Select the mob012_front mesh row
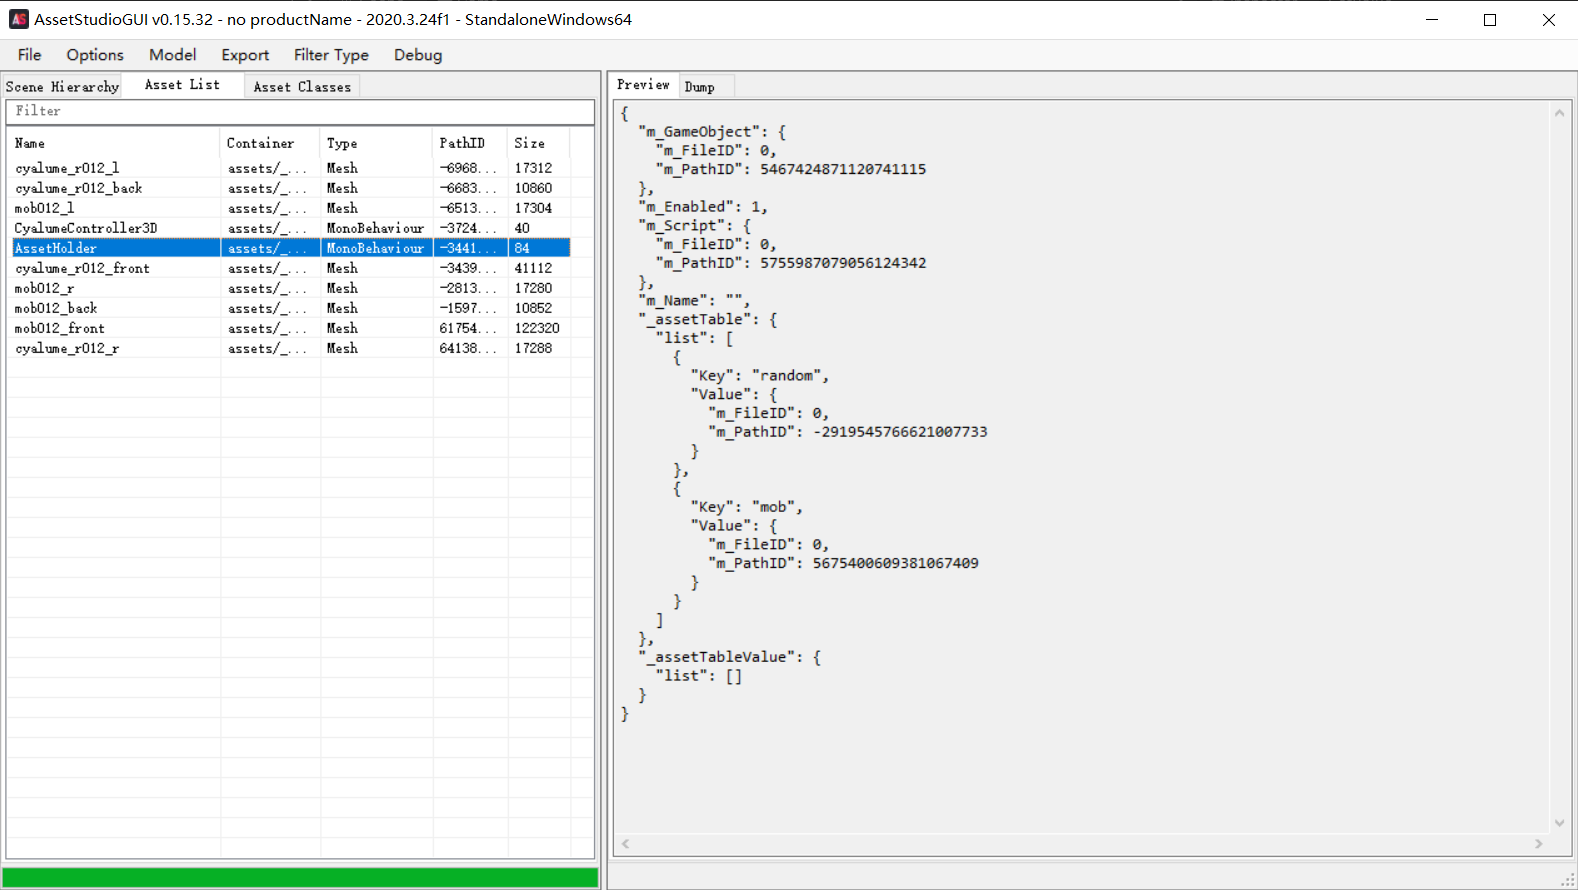This screenshot has width=1578, height=890. tap(291, 328)
